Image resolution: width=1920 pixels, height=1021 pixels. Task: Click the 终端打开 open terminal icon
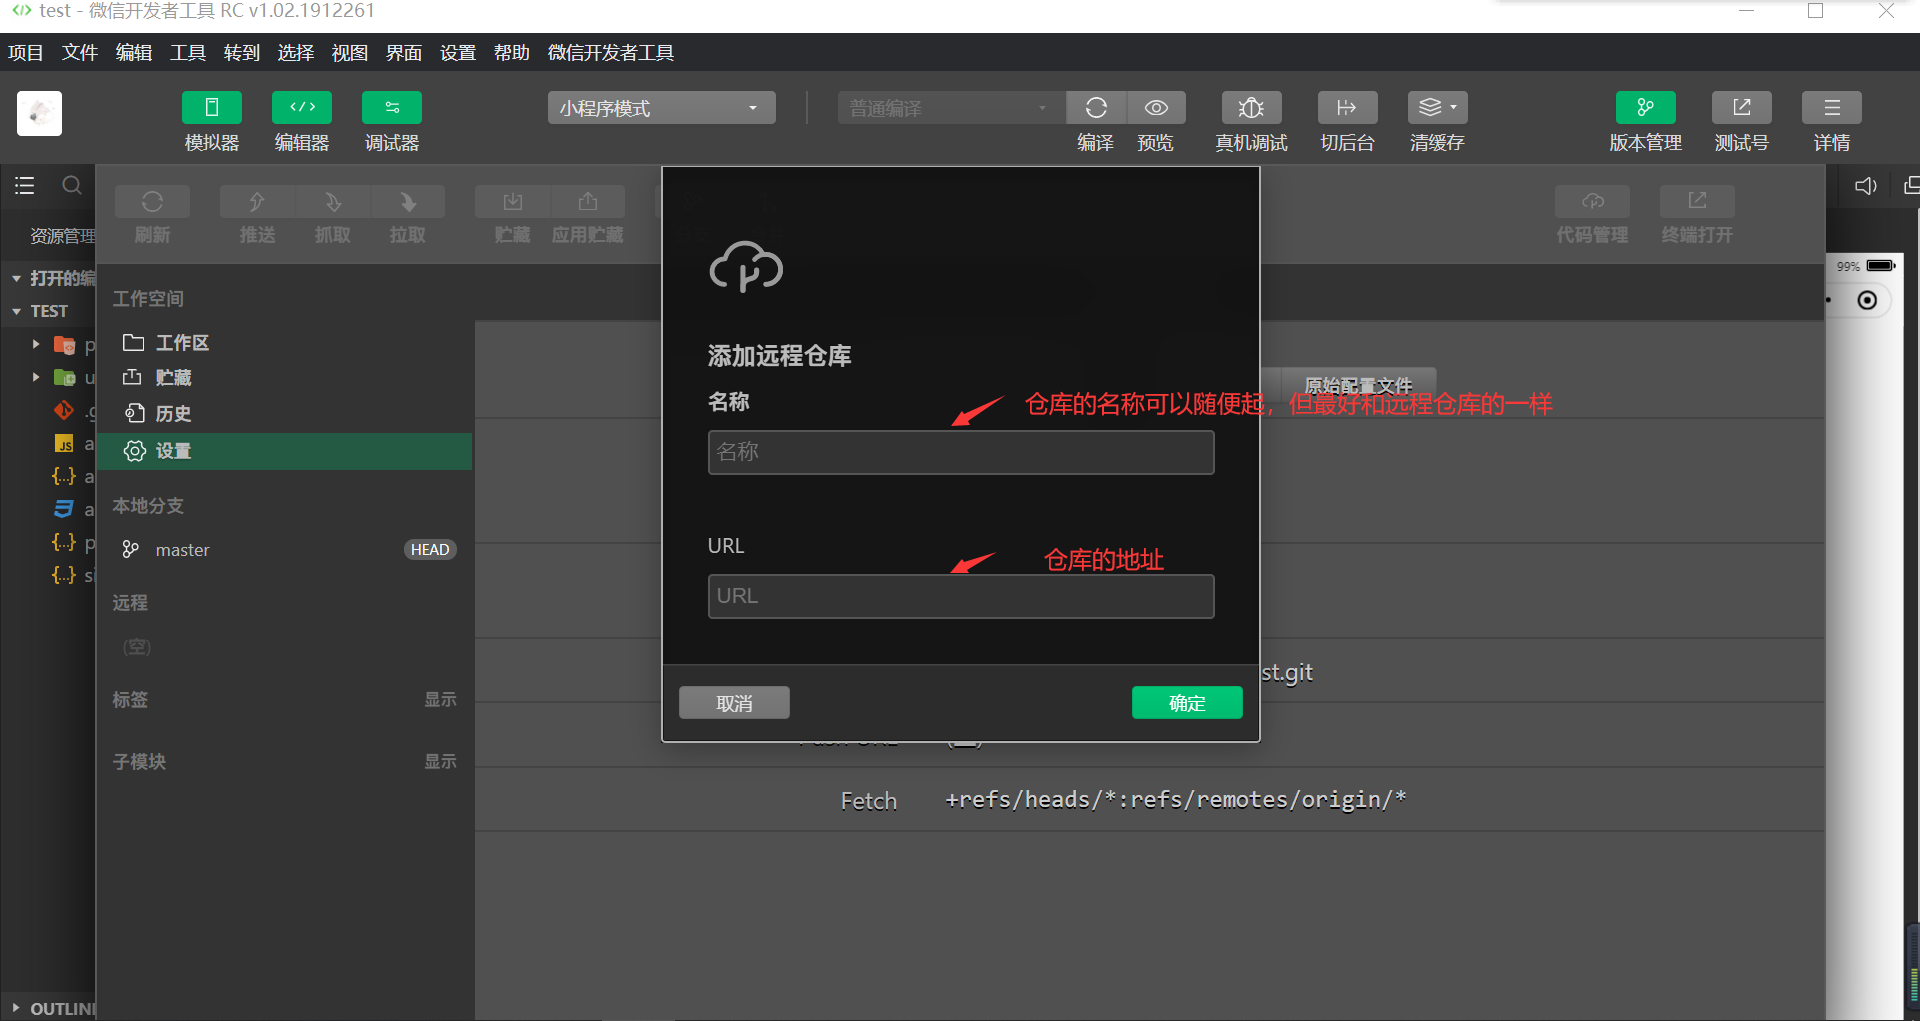point(1697,201)
